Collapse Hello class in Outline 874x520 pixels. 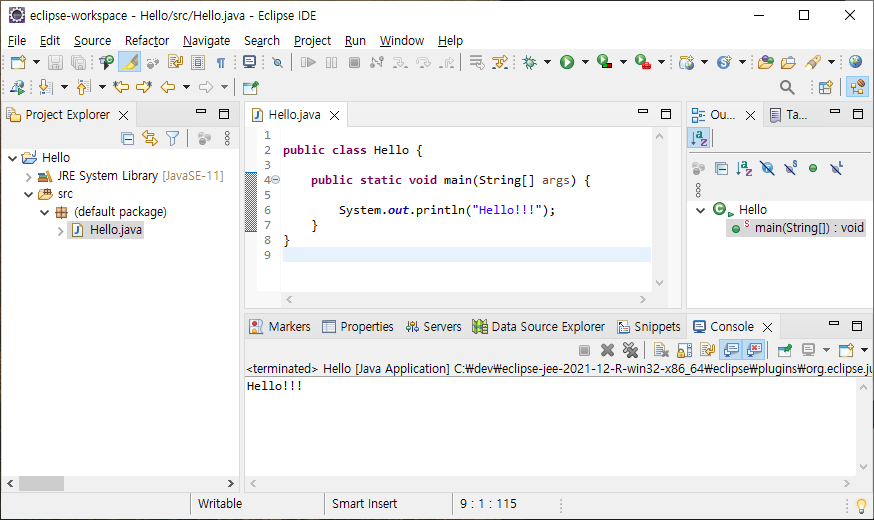pyautogui.click(x=701, y=211)
